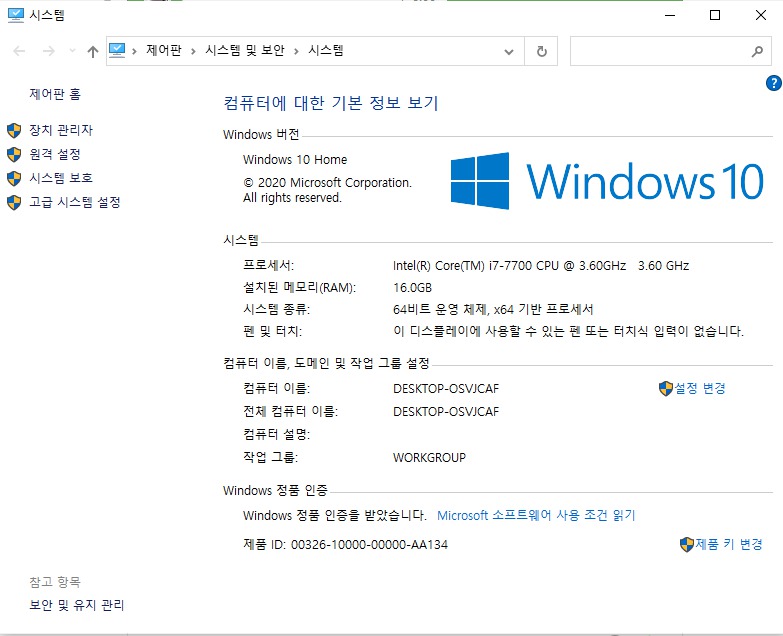Open 장치 관리자 (Device Manager)

[x=61, y=130]
